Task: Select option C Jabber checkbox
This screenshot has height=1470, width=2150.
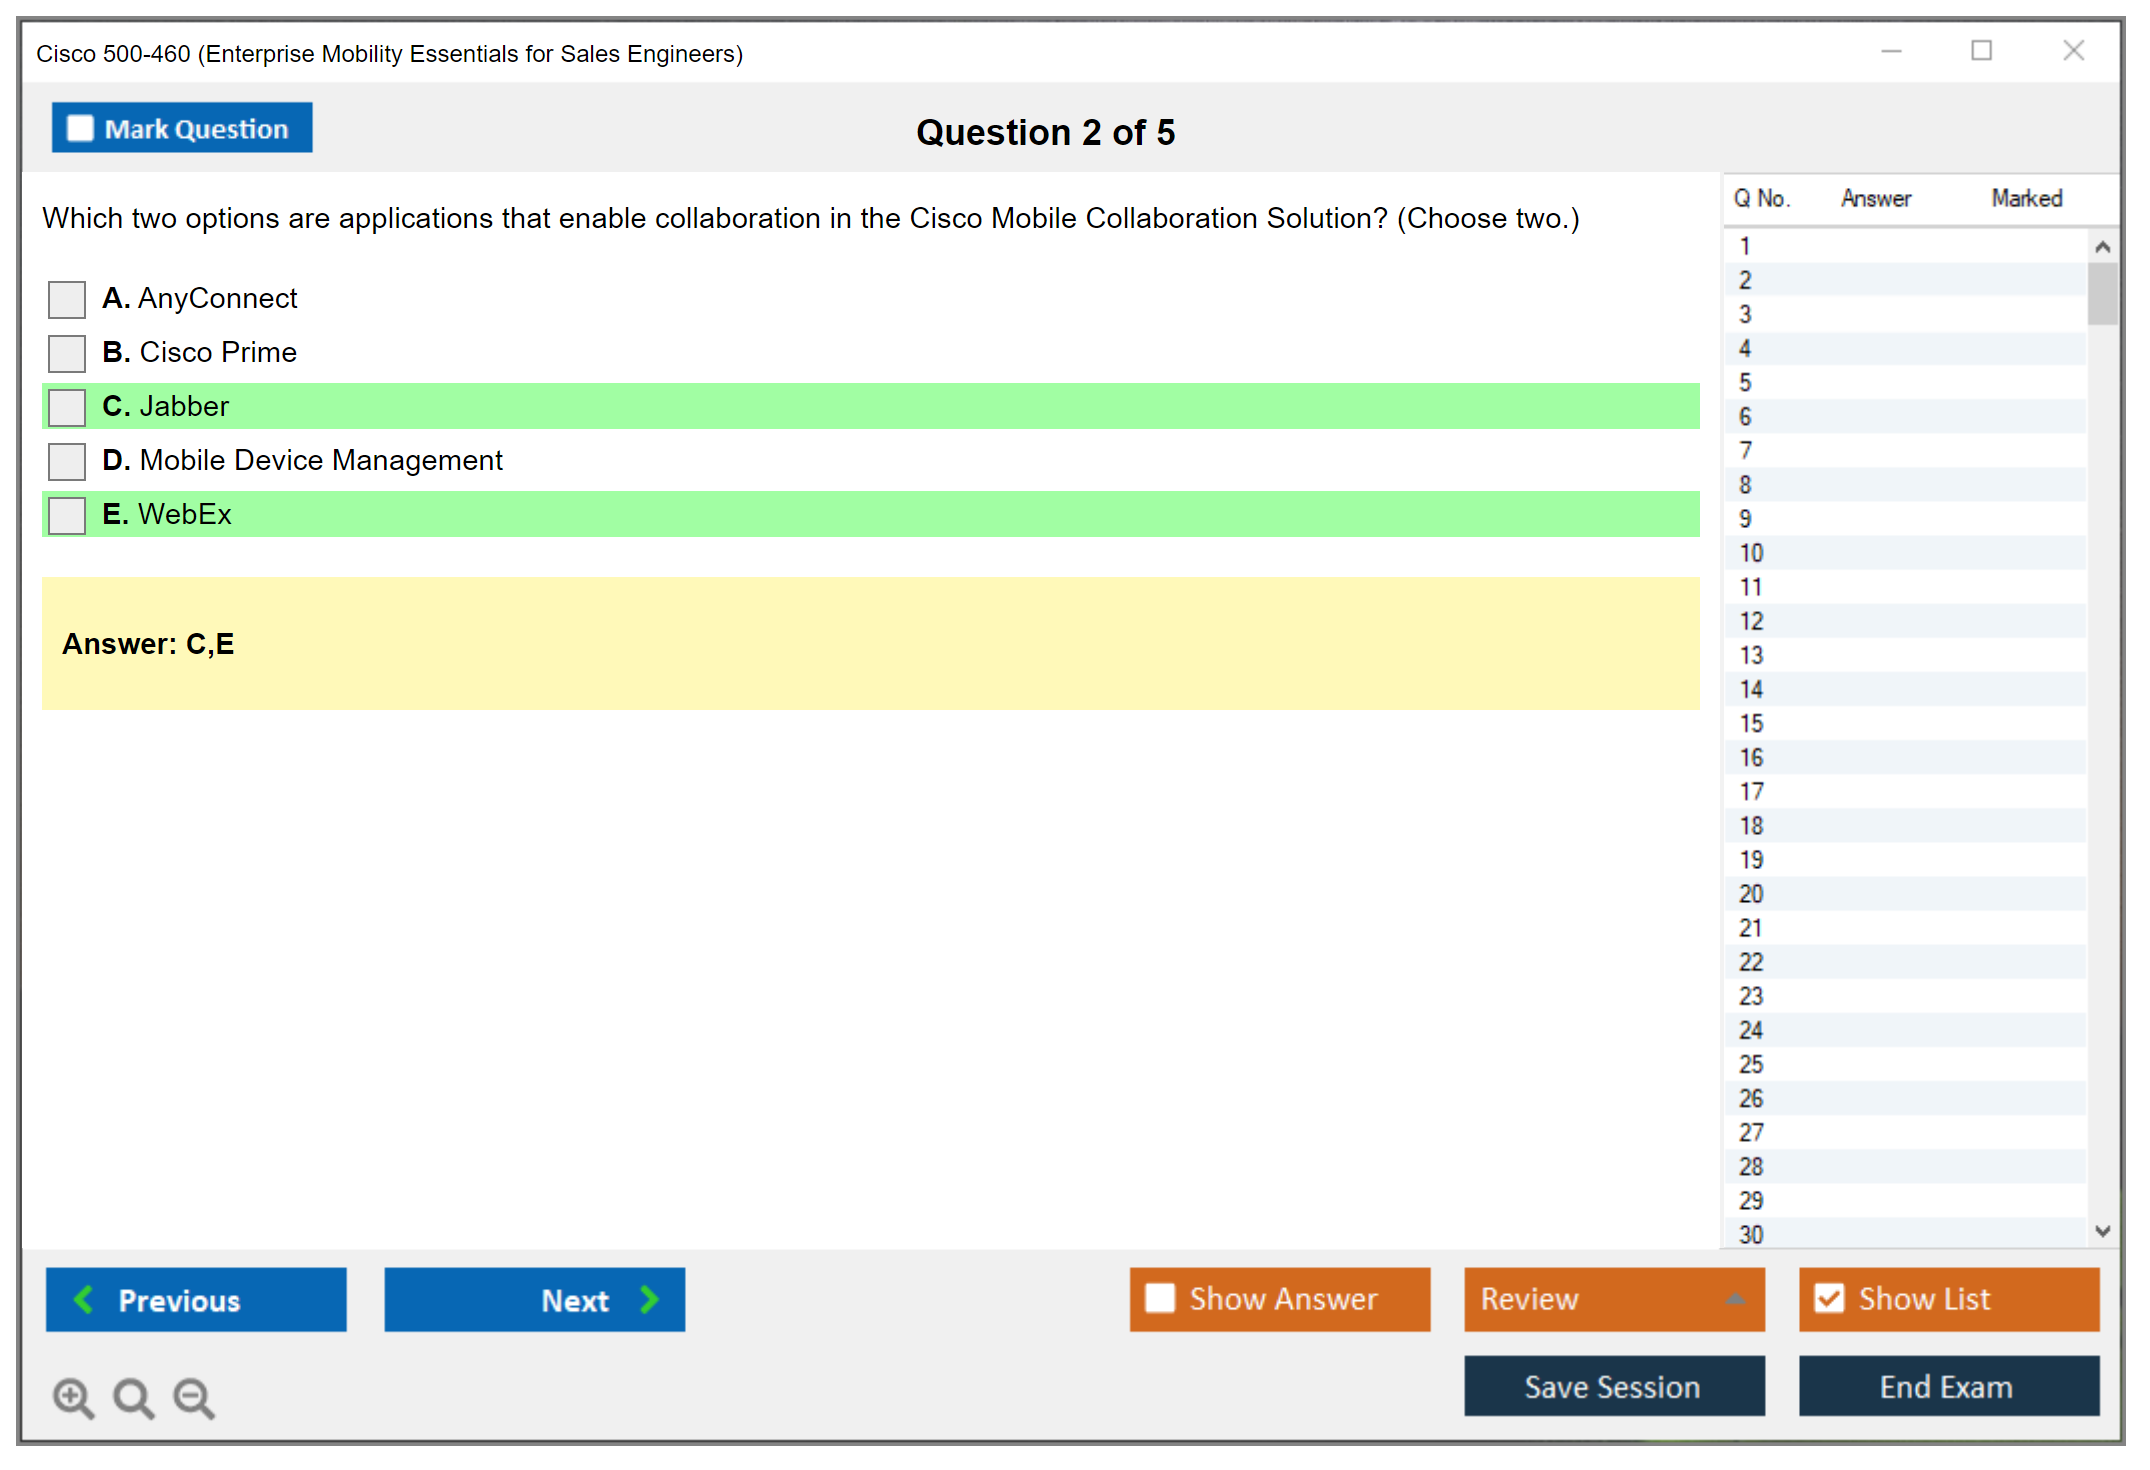Action: pyautogui.click(x=67, y=407)
